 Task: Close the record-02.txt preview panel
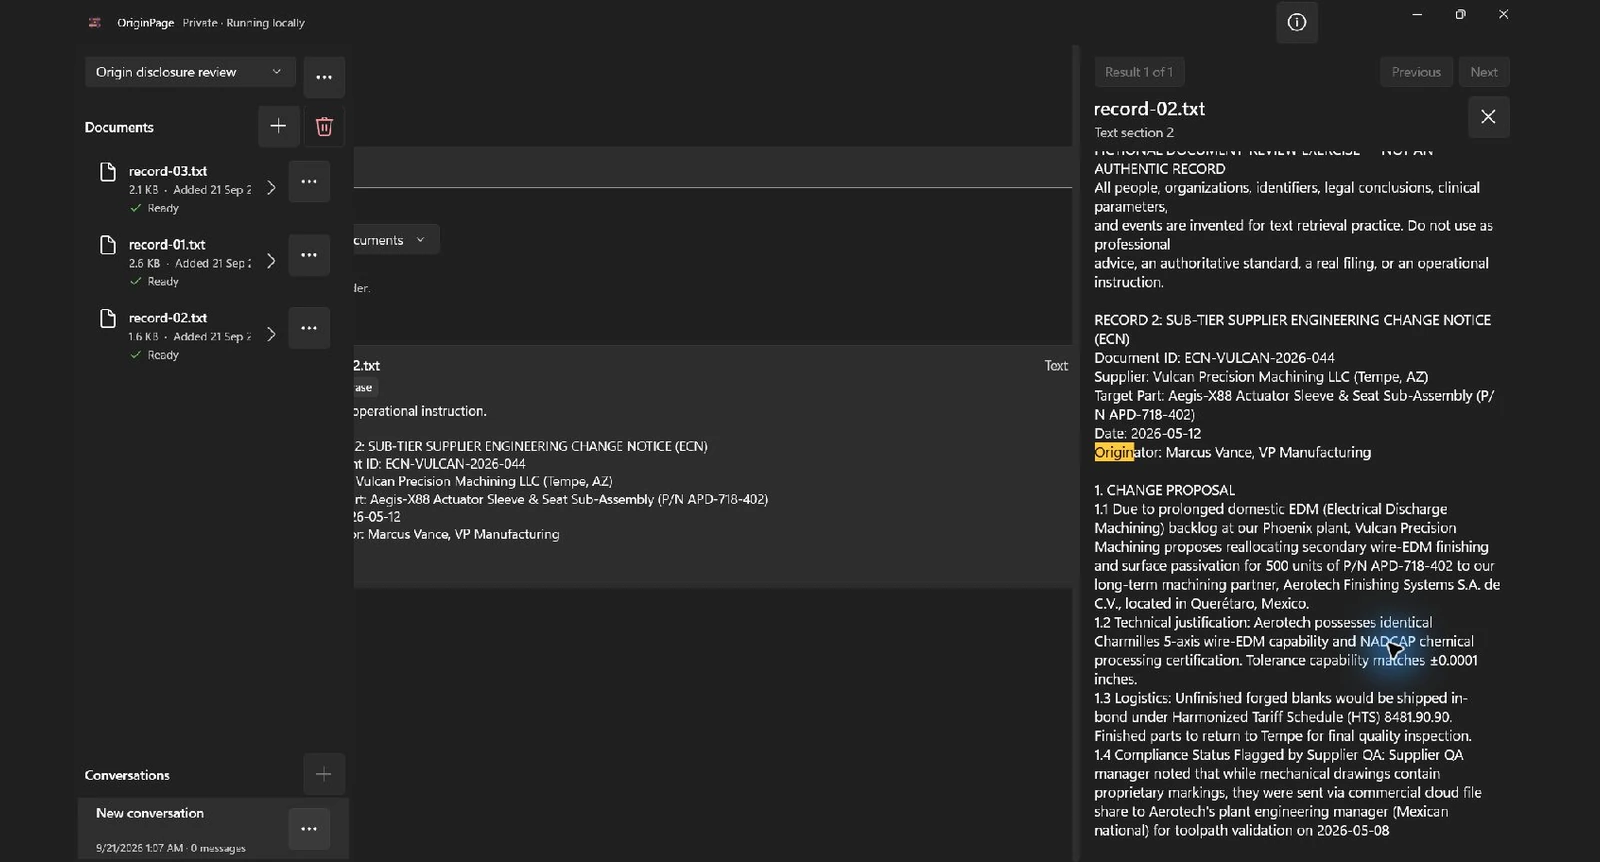[1488, 117]
